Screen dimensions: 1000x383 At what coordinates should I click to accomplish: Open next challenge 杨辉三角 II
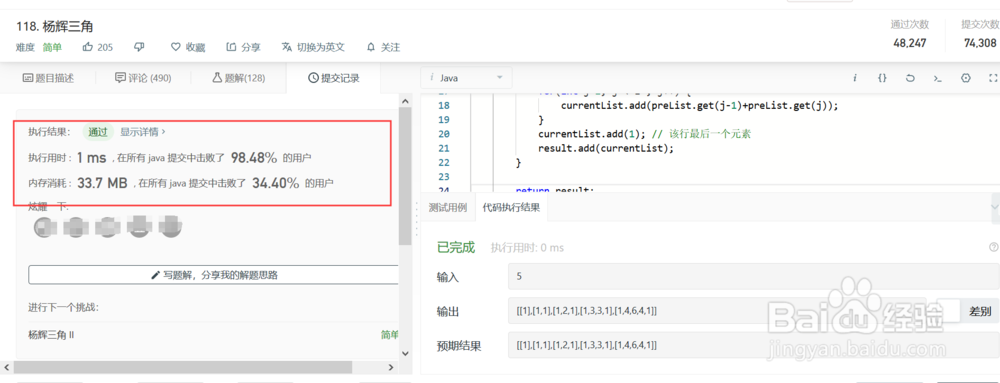point(52,335)
